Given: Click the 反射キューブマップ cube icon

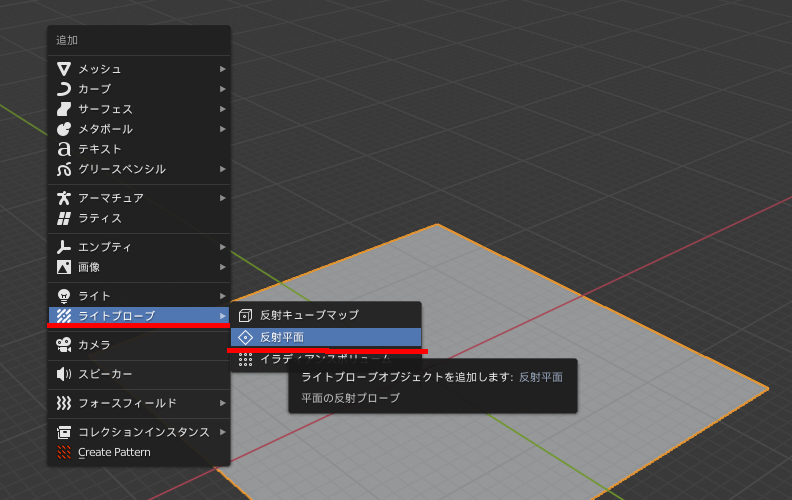Looking at the screenshot, I should click(x=245, y=316).
